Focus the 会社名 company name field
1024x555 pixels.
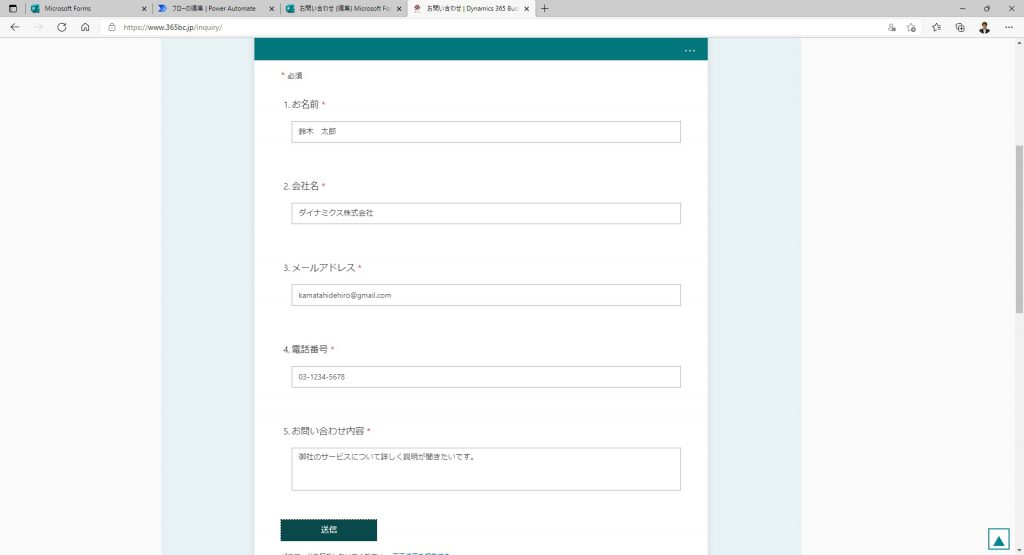pos(485,213)
